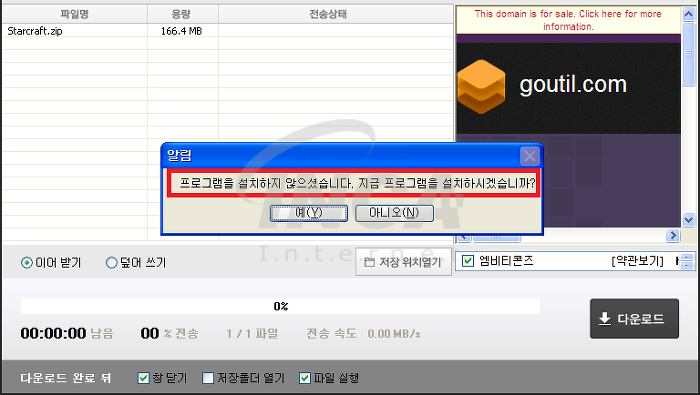Select the 덮어 쓰기 radio option

pyautogui.click(x=112, y=263)
